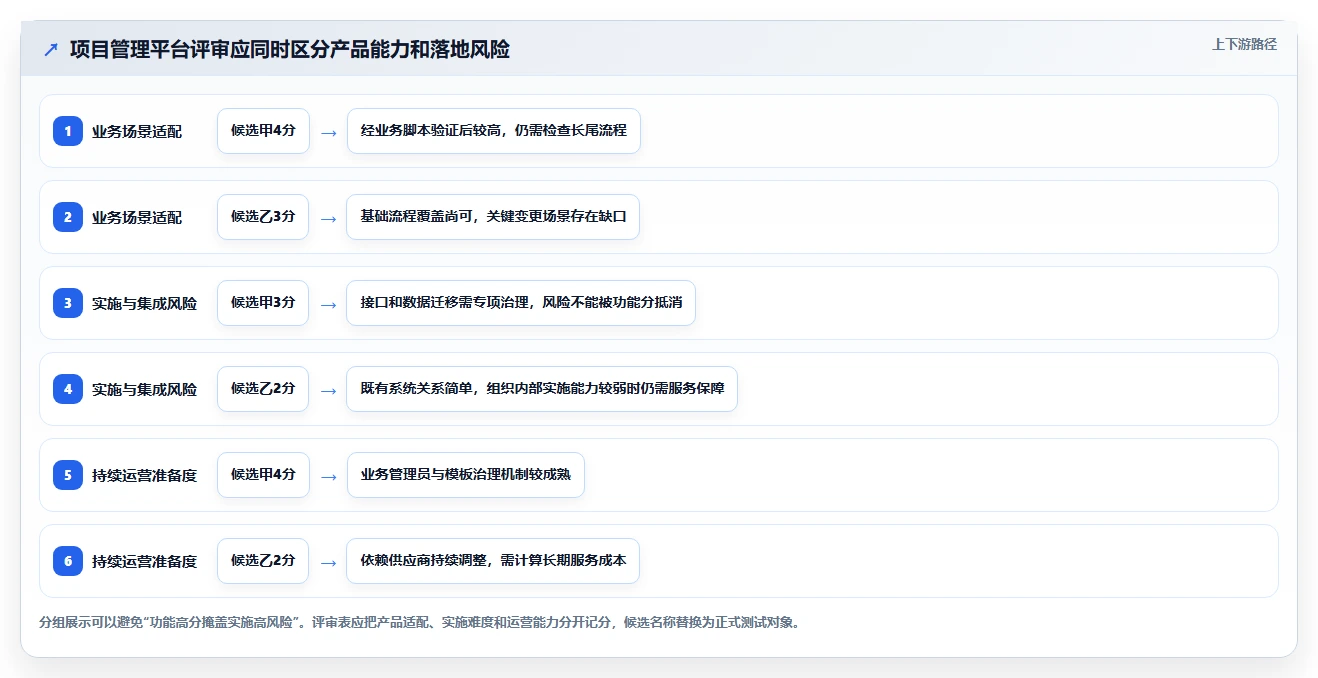Select step number badge 1
1318x678 pixels.
[68, 131]
